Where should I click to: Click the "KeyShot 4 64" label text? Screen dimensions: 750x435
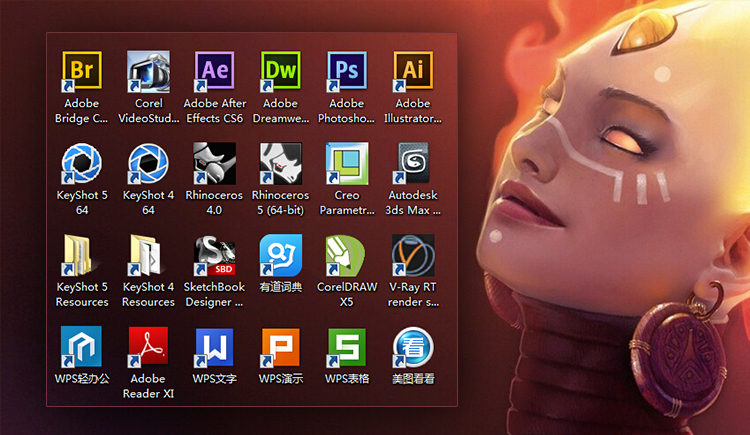pos(148,202)
